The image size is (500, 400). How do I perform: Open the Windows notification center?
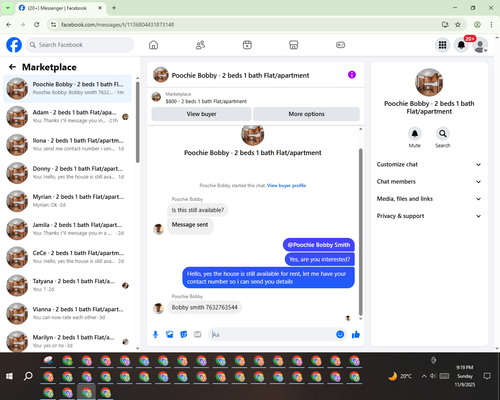487,376
